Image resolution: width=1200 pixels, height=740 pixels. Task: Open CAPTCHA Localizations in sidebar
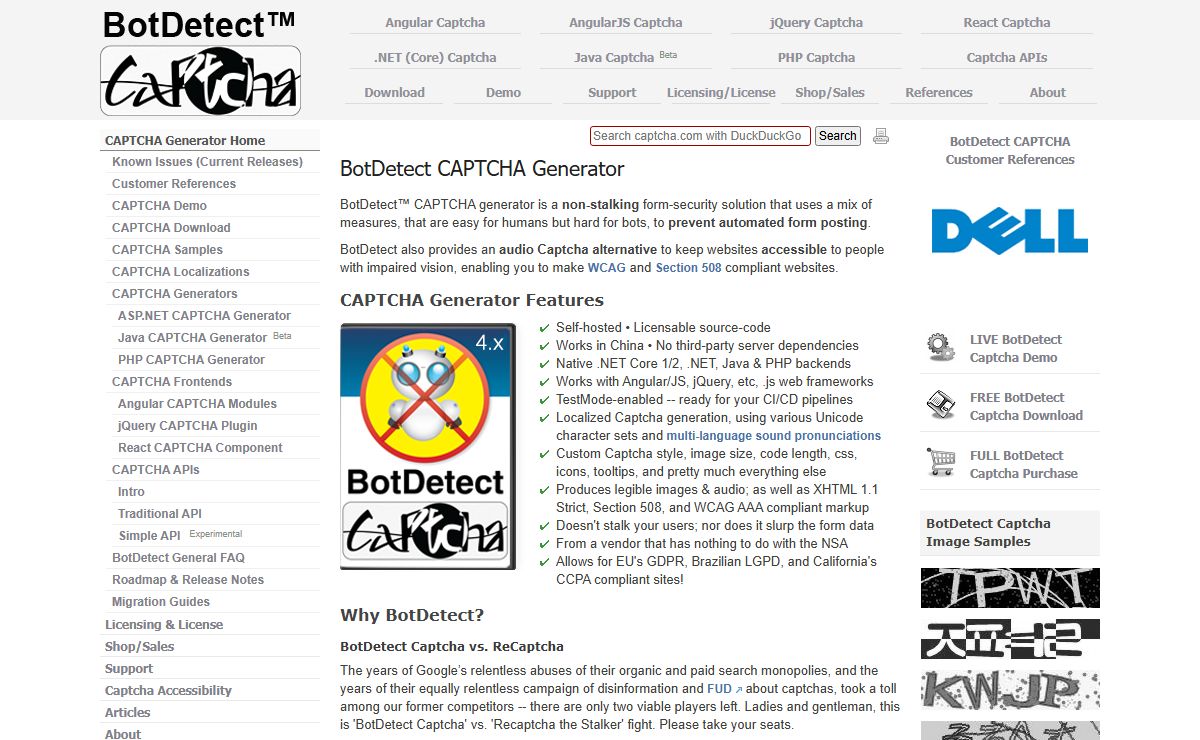pyautogui.click(x=181, y=272)
